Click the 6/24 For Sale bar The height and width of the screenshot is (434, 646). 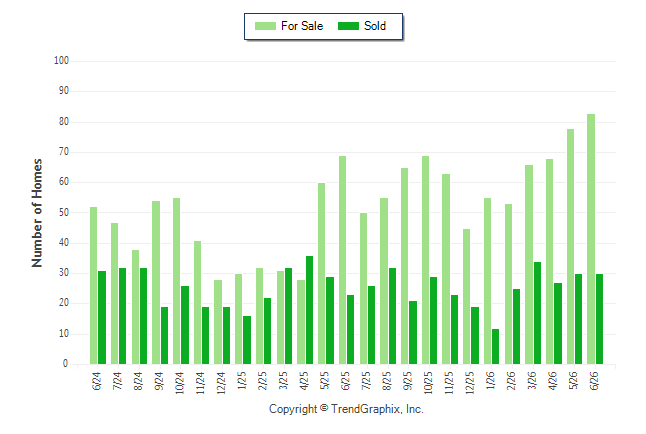click(94, 285)
